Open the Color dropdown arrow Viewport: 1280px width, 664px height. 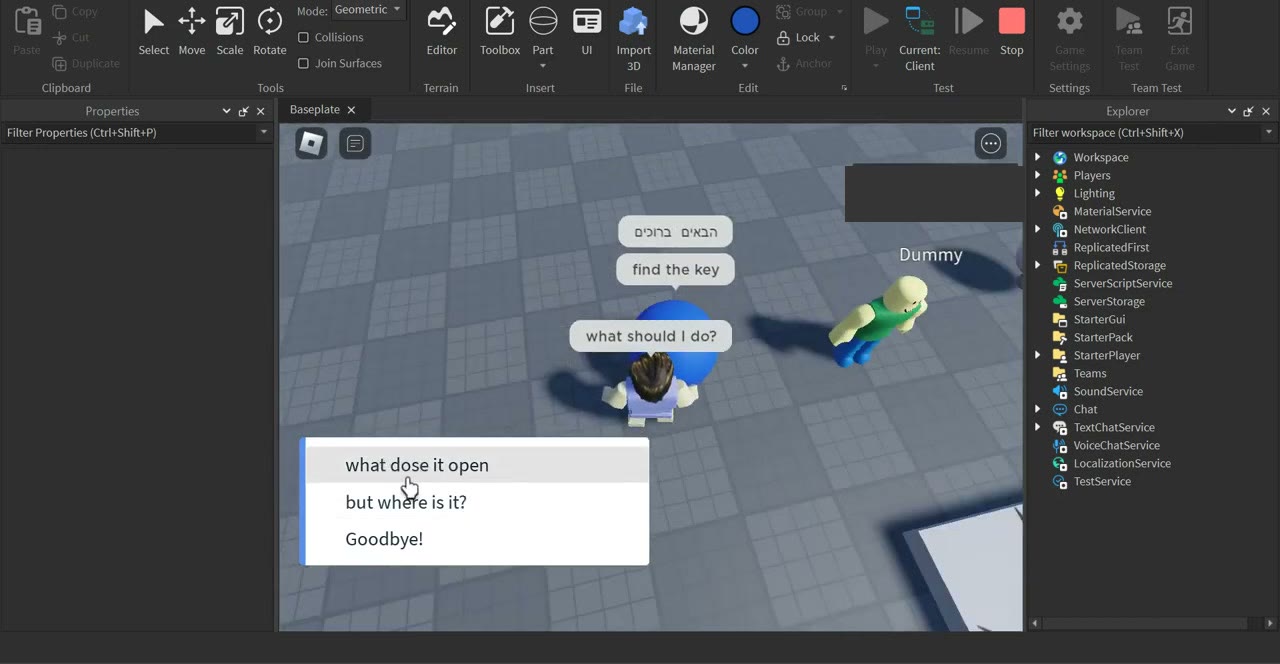tap(745, 66)
